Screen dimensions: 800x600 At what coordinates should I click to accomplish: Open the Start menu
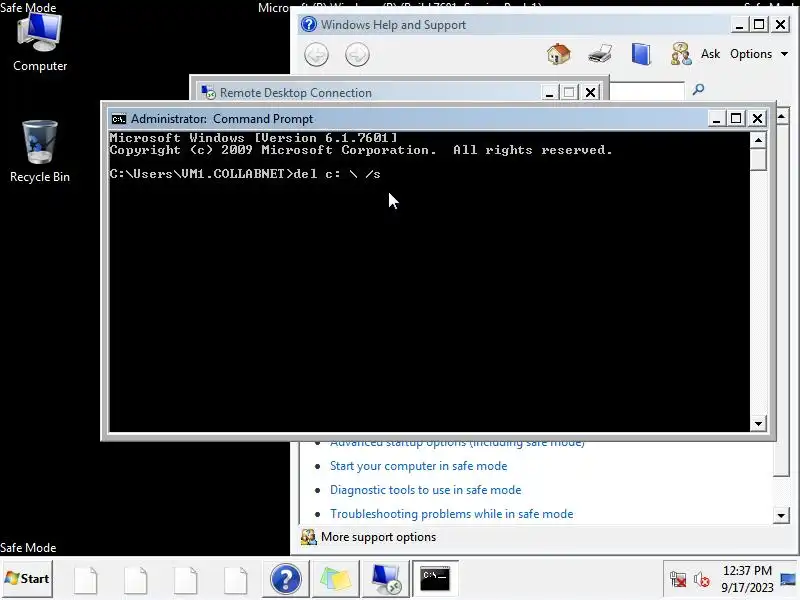(27, 579)
